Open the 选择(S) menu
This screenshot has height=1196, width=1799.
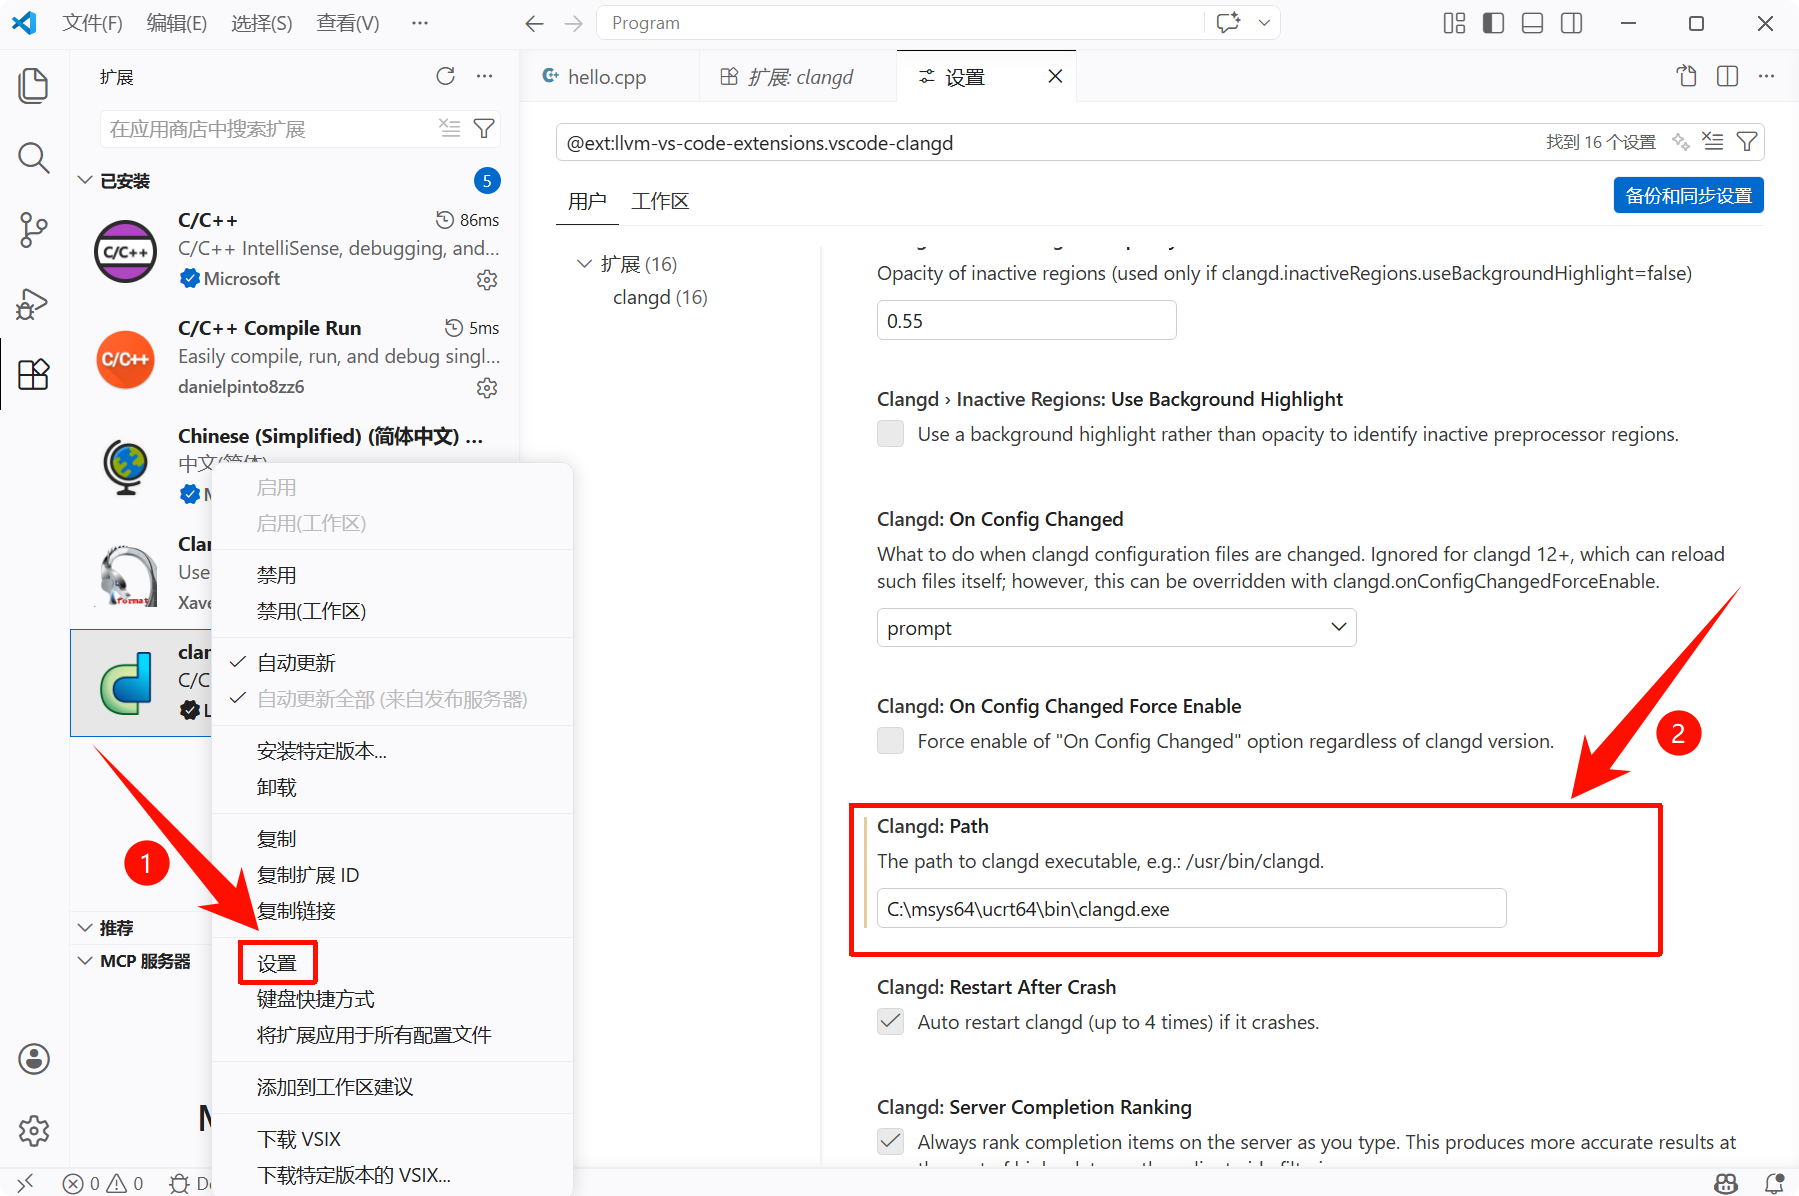(262, 23)
